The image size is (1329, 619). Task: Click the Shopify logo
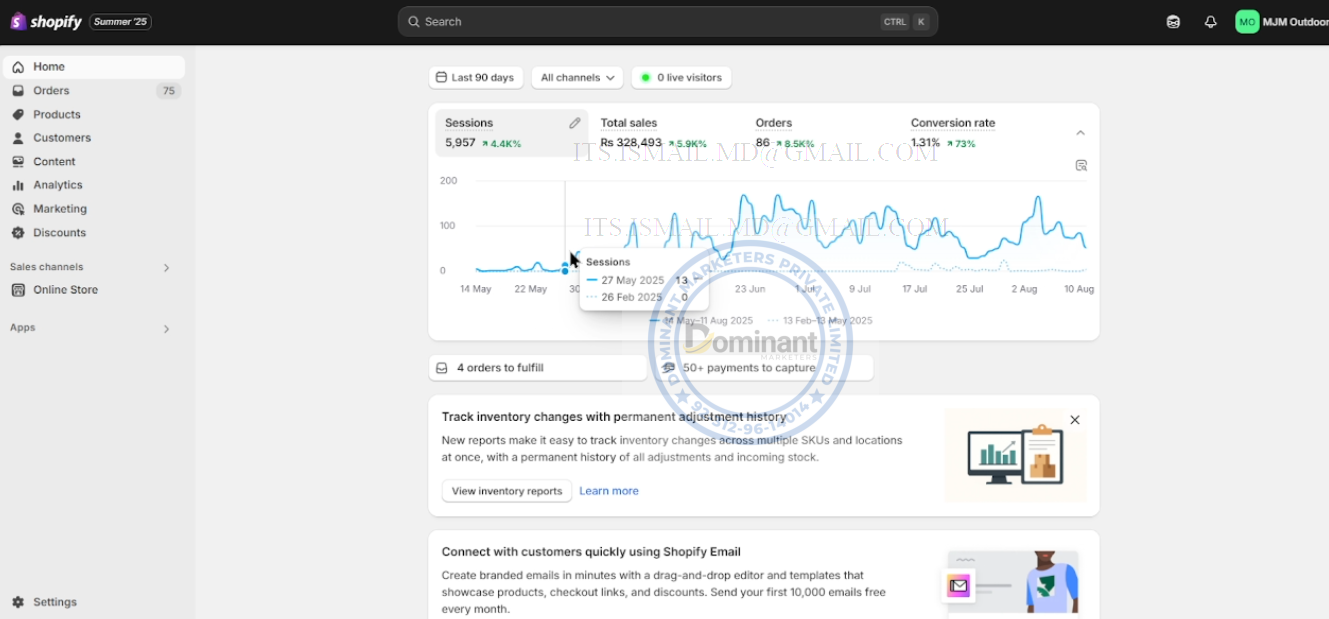coord(47,21)
